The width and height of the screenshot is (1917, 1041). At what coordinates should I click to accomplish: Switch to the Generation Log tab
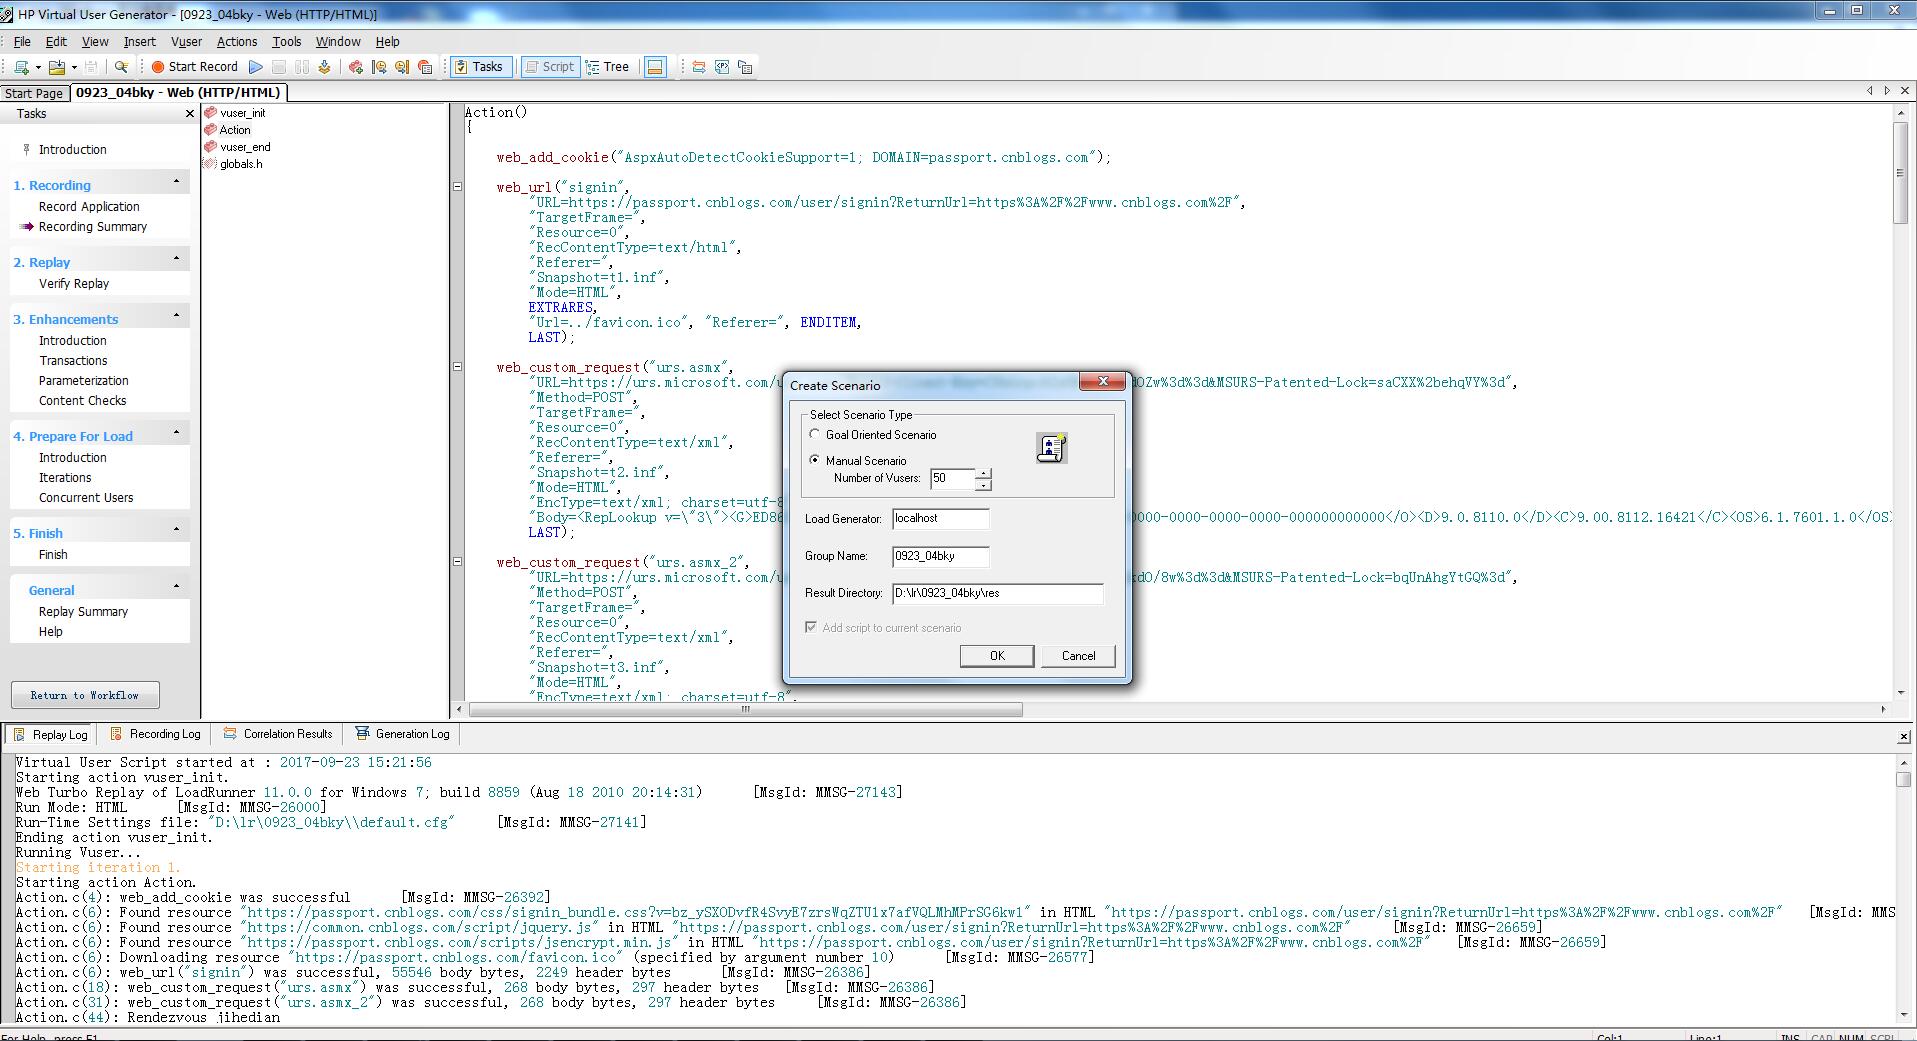403,734
